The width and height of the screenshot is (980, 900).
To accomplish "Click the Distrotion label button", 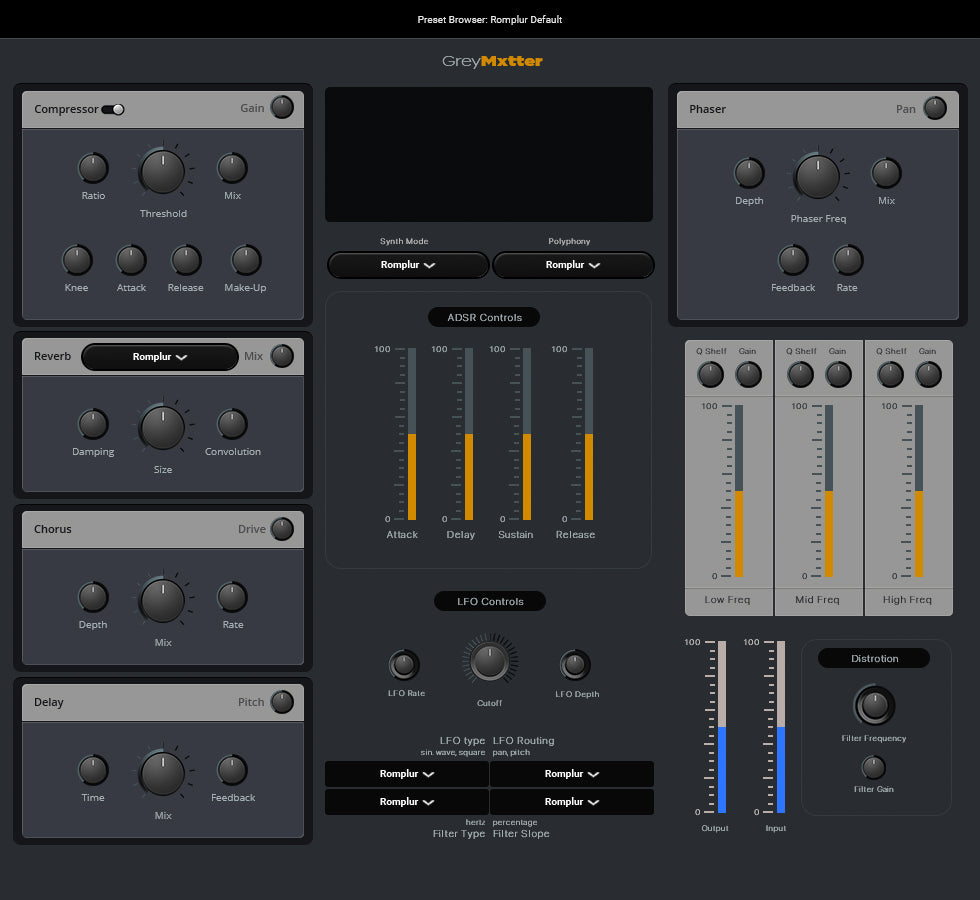I will pyautogui.click(x=874, y=658).
